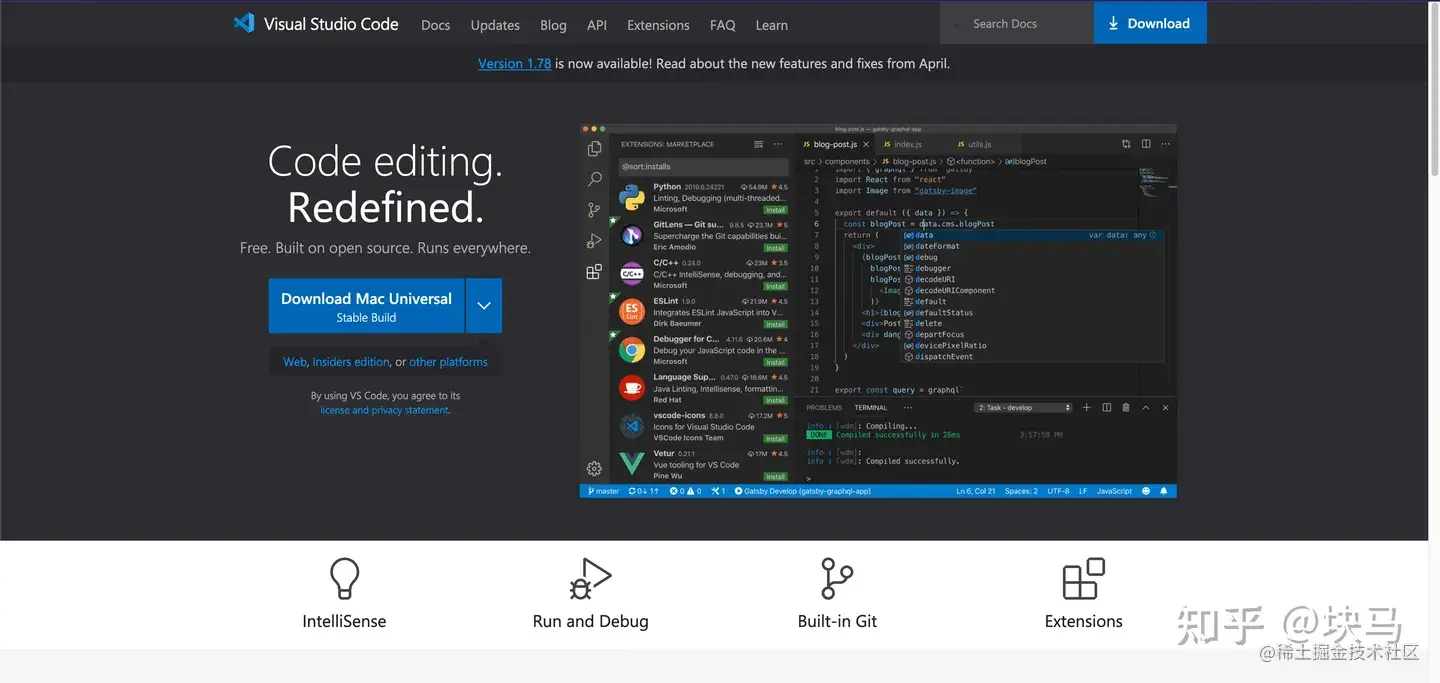Click the Search Docs input field

coord(1017,23)
